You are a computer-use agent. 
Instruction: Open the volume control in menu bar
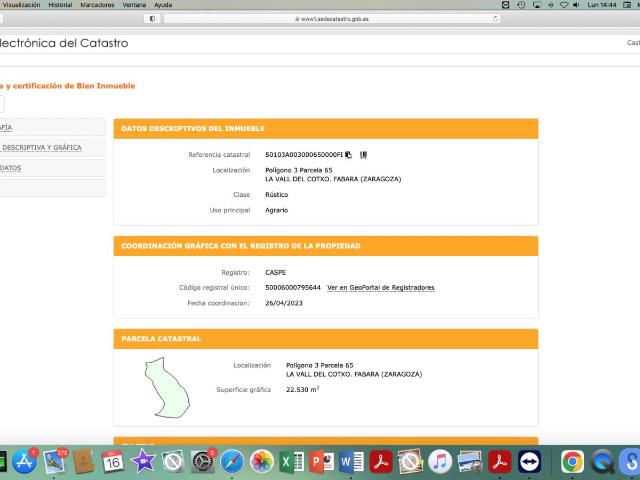point(576,5)
